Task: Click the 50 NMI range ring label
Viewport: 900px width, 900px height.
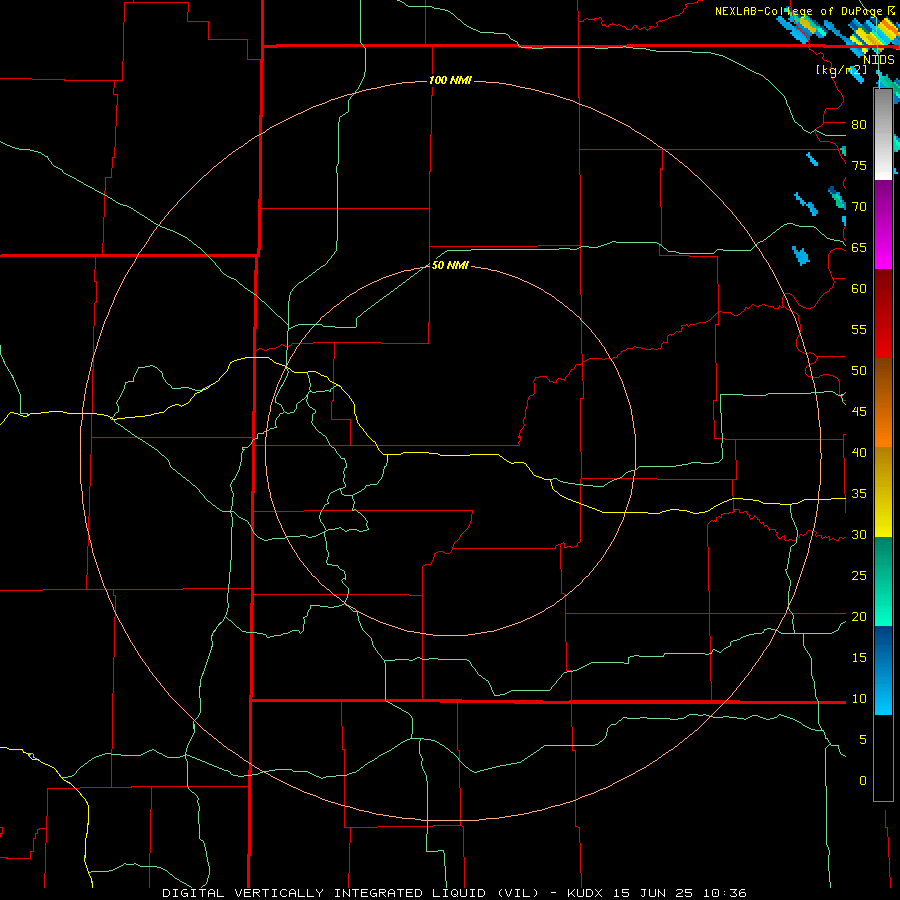Action: click(450, 265)
